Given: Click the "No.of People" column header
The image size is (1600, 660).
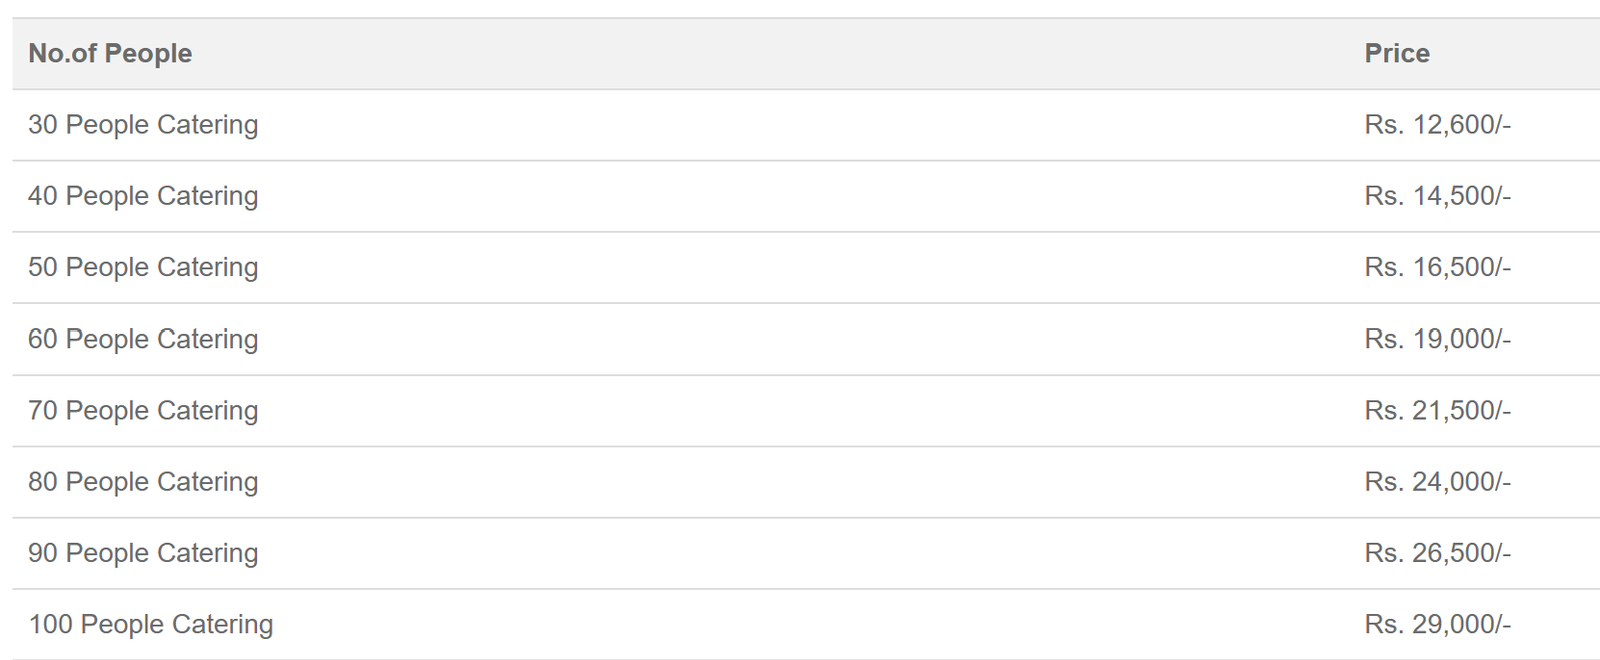Looking at the screenshot, I should pyautogui.click(x=110, y=54).
